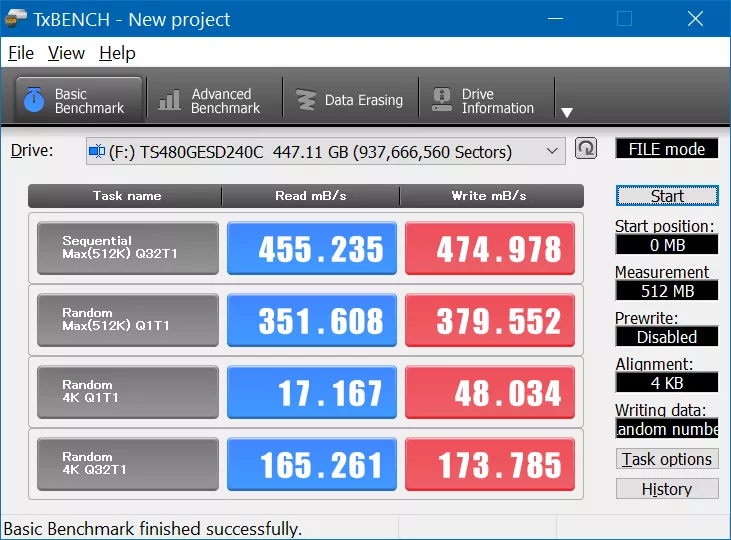Image resolution: width=731 pixels, height=540 pixels.
Task: Click the status bar message about benchmark finished
Action: tap(153, 529)
